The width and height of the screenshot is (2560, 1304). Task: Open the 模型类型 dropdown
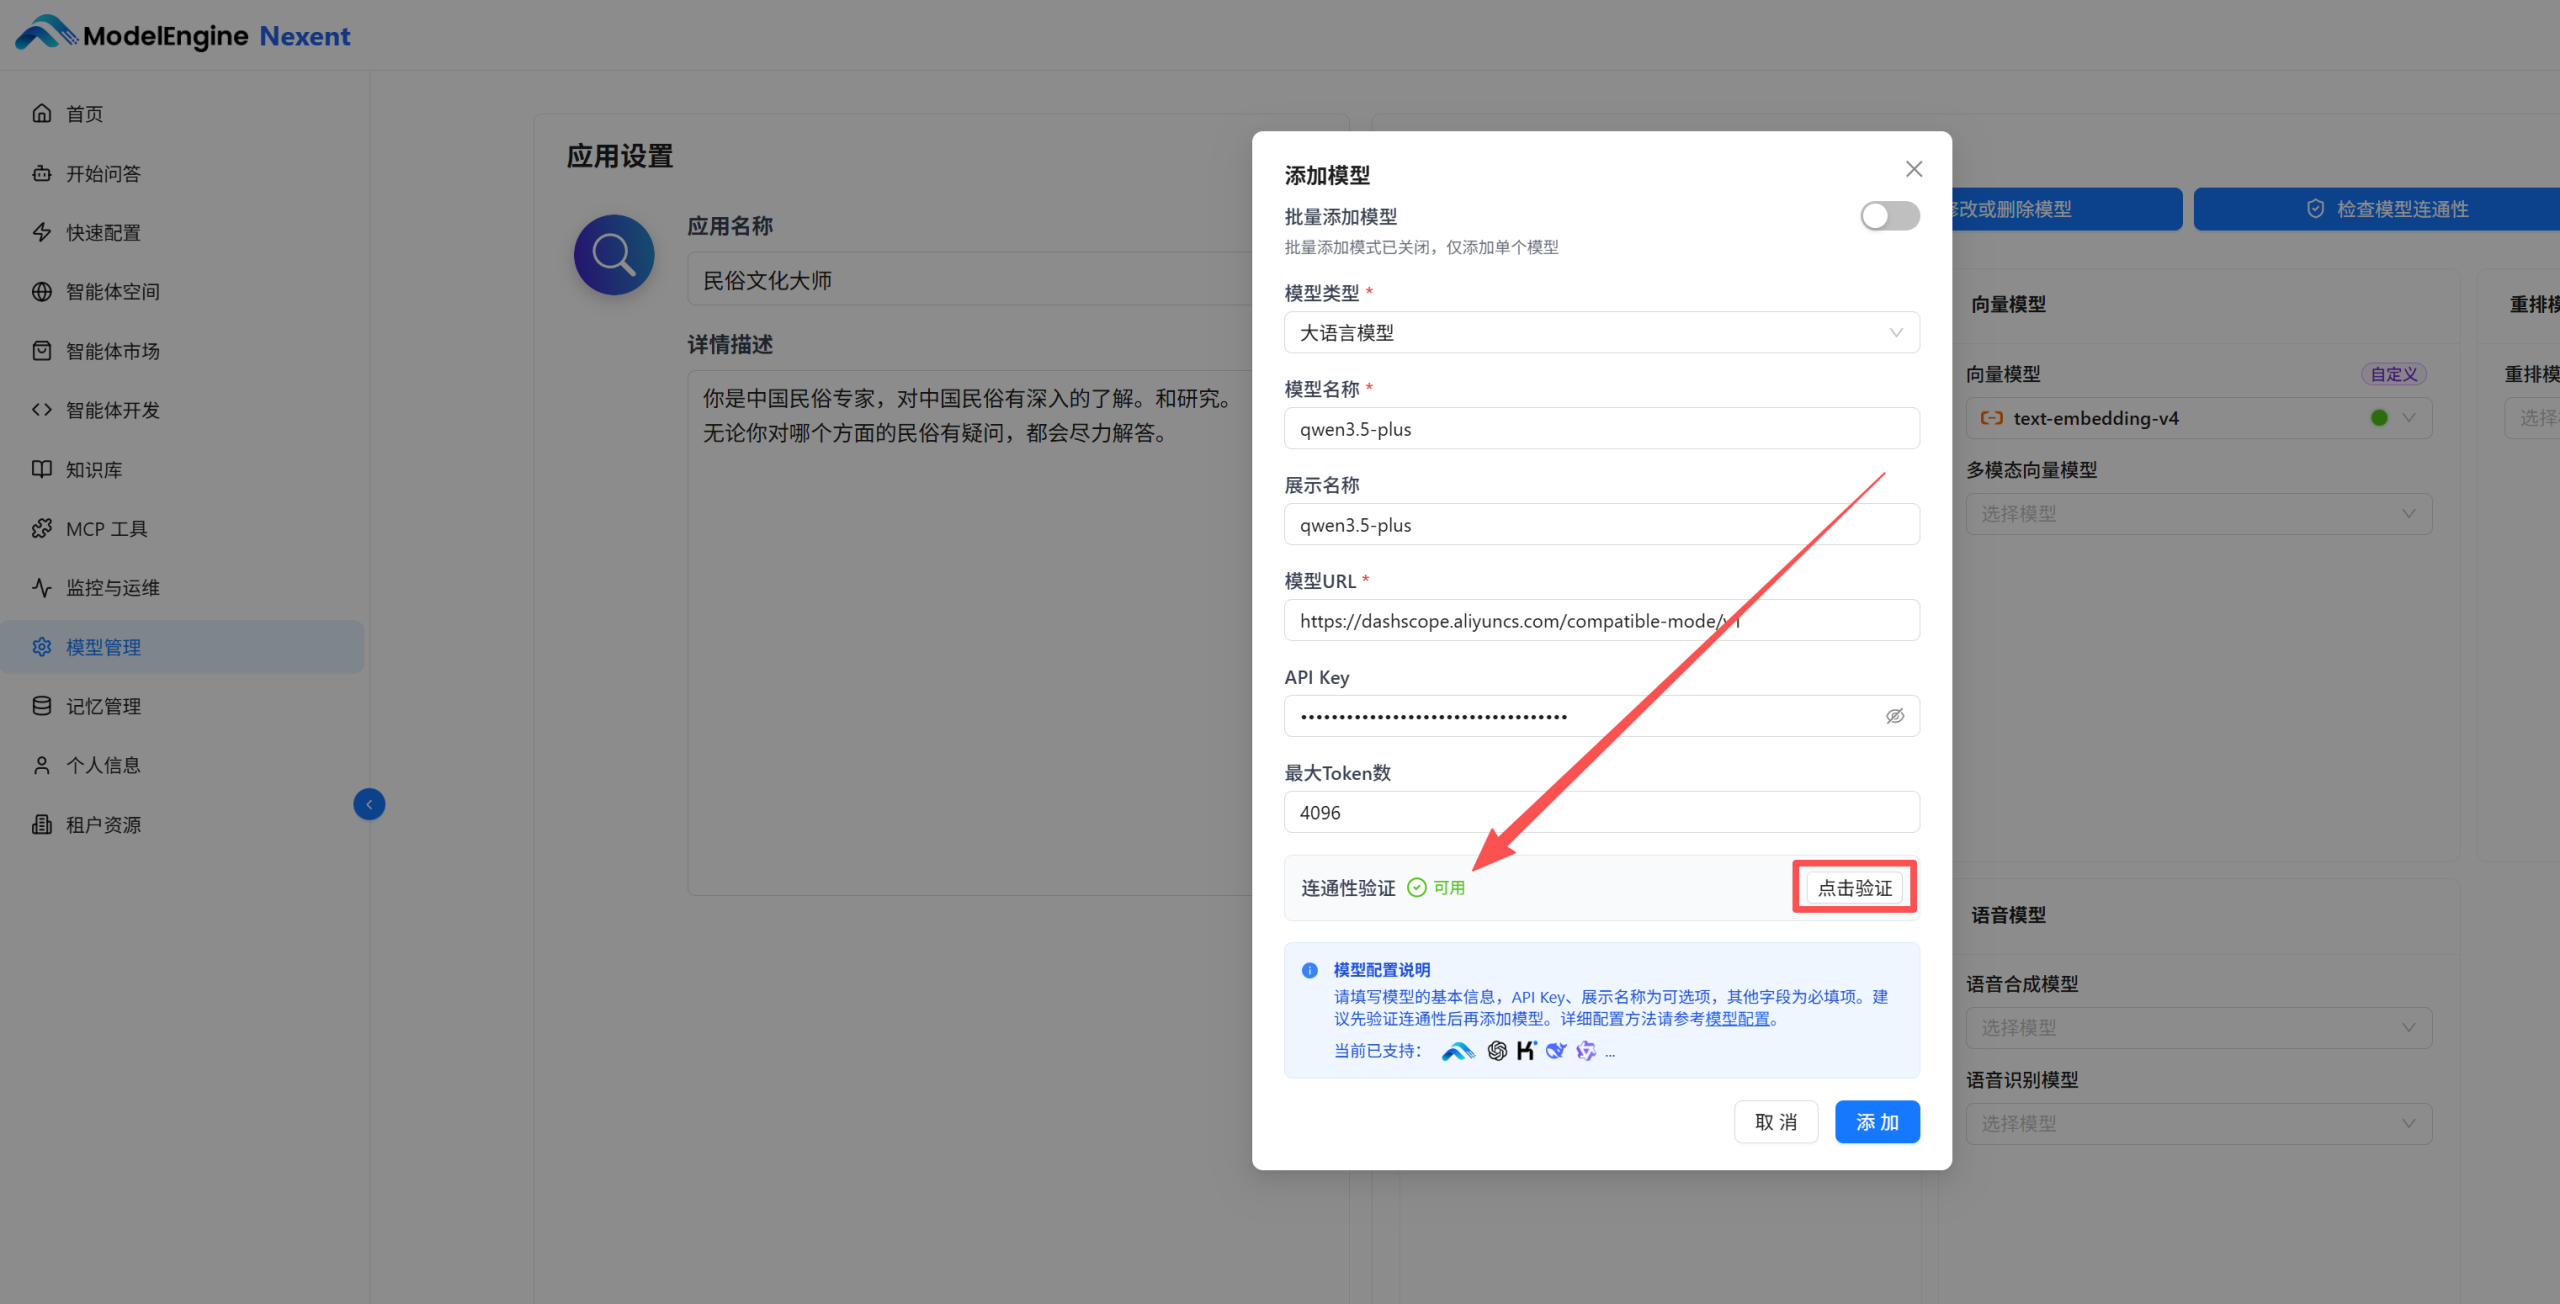click(1601, 332)
